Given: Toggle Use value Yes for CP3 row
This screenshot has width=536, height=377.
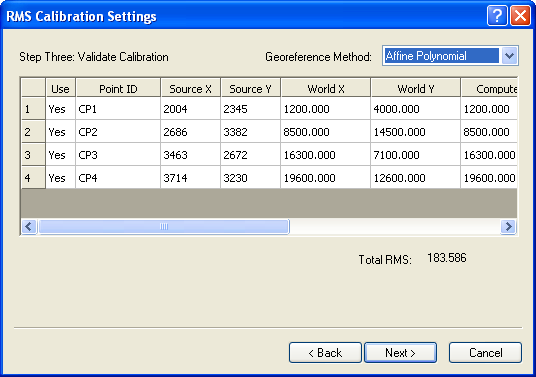Looking at the screenshot, I should click(61, 154).
